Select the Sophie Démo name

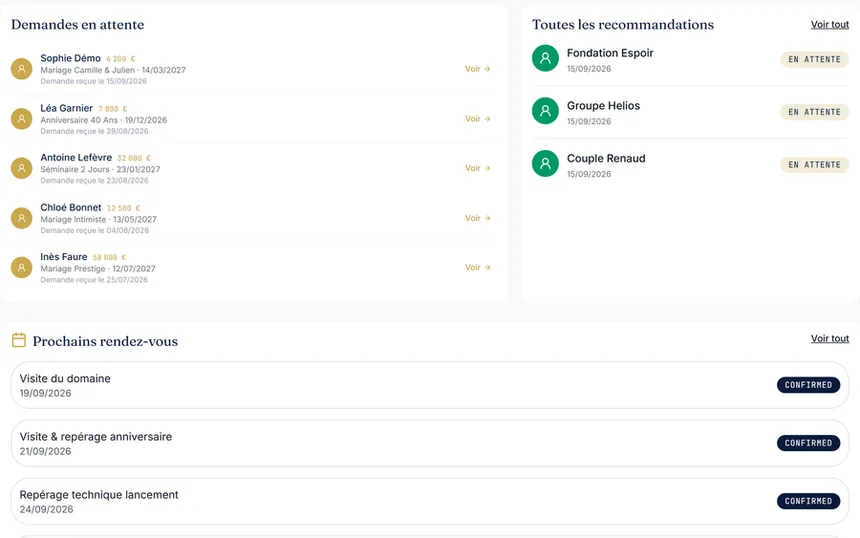pos(70,58)
